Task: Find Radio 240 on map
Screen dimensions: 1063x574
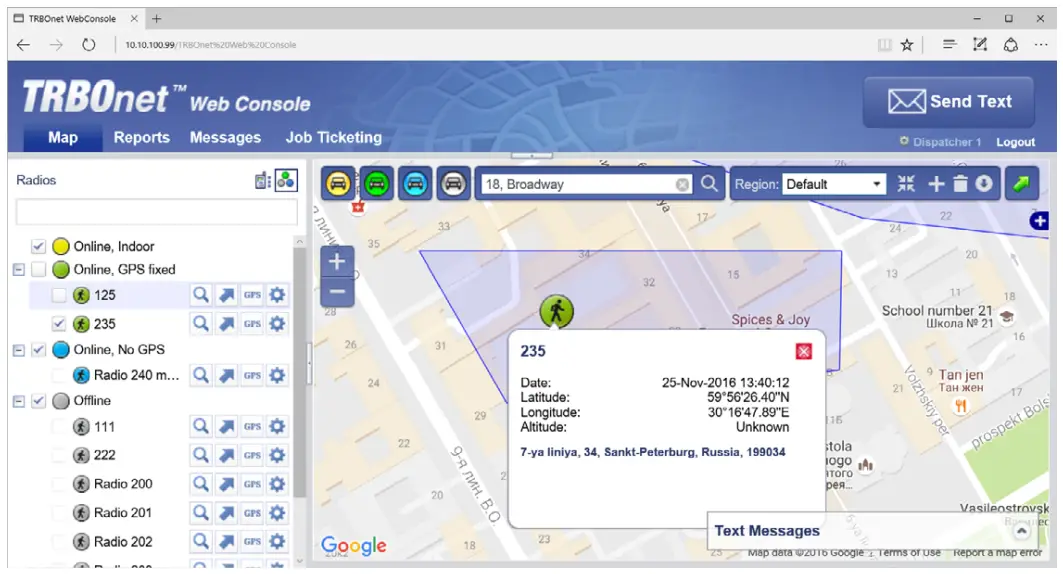Action: (x=201, y=375)
